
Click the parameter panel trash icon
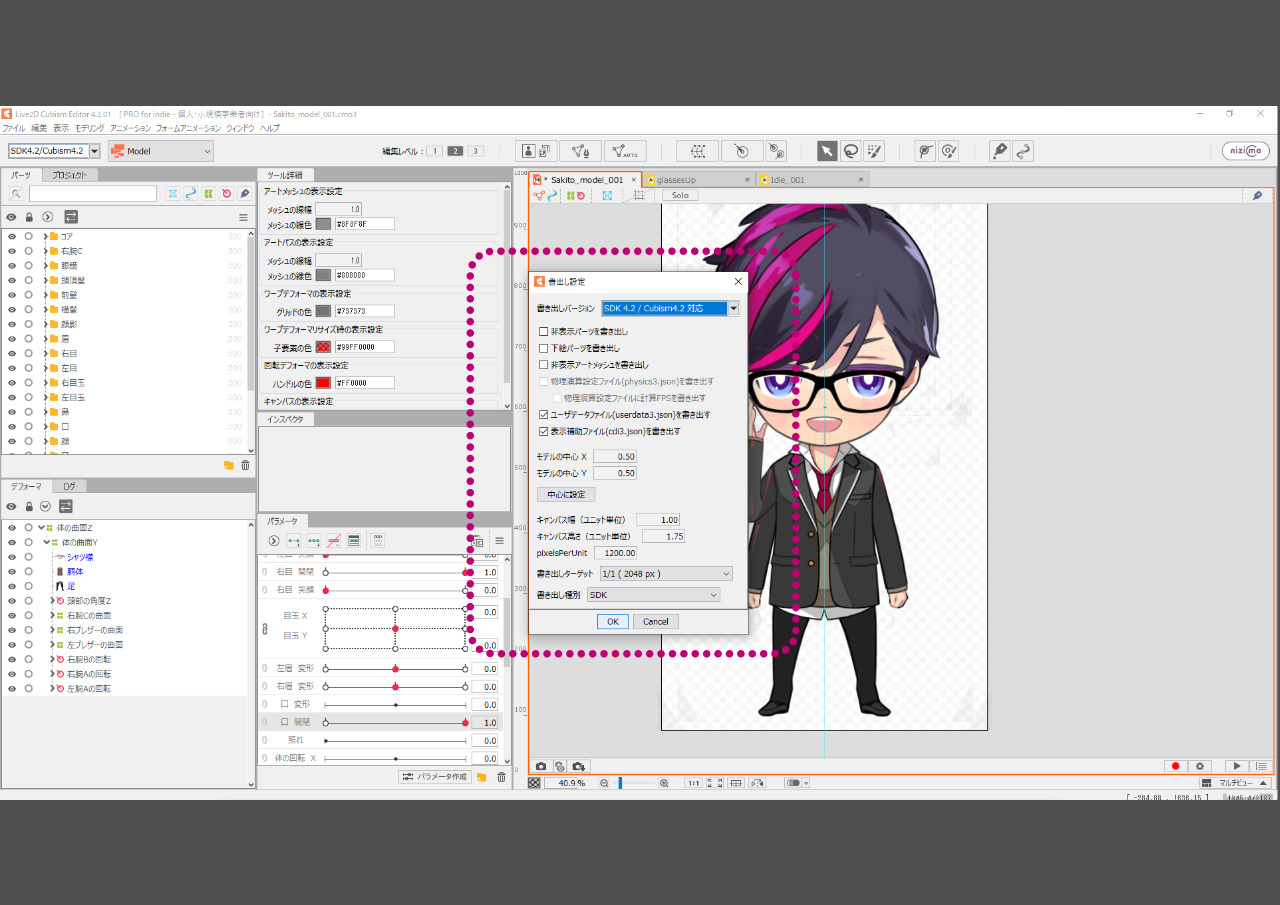(x=502, y=777)
